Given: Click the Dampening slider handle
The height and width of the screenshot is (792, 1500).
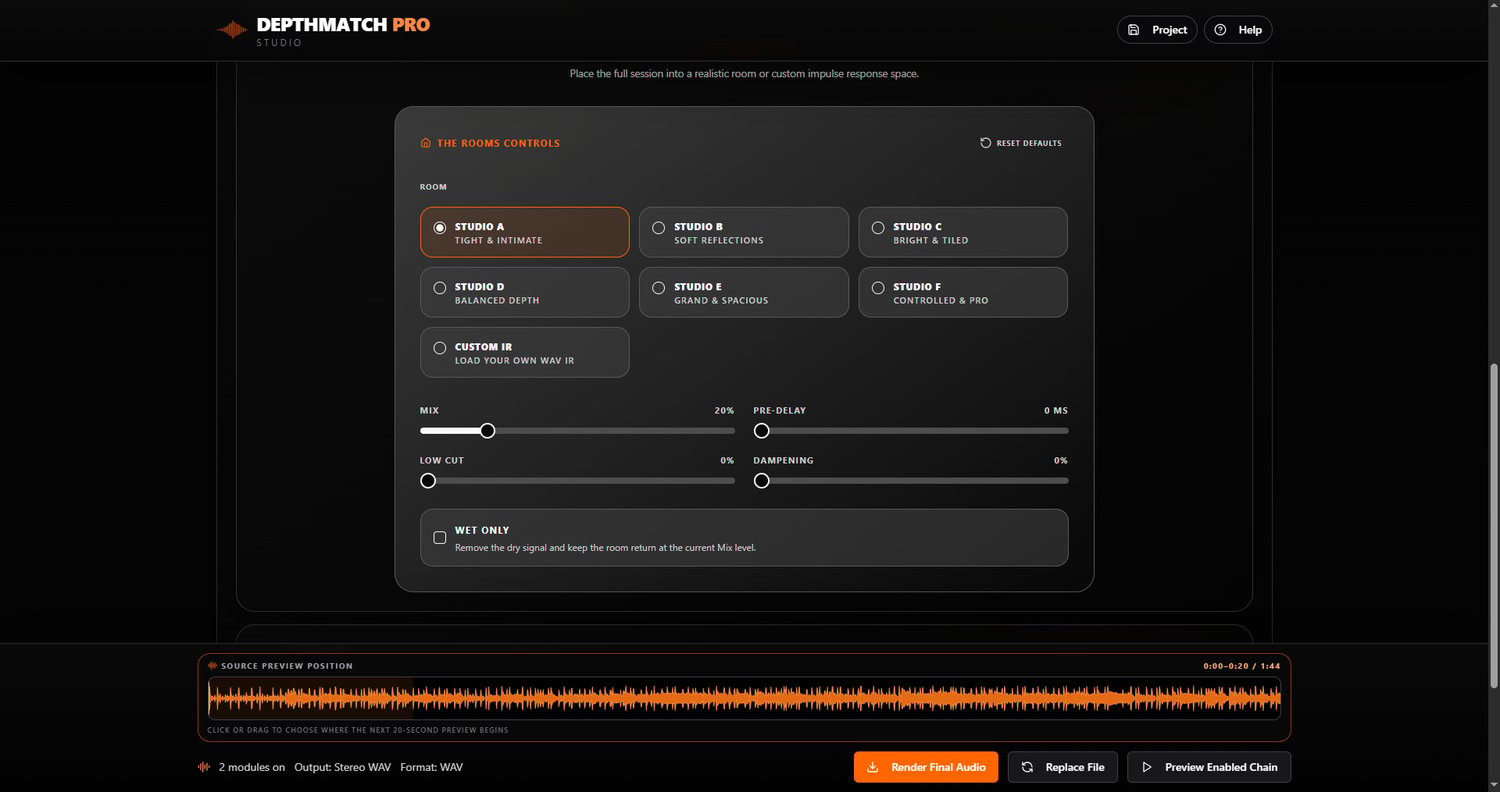Looking at the screenshot, I should pos(762,481).
